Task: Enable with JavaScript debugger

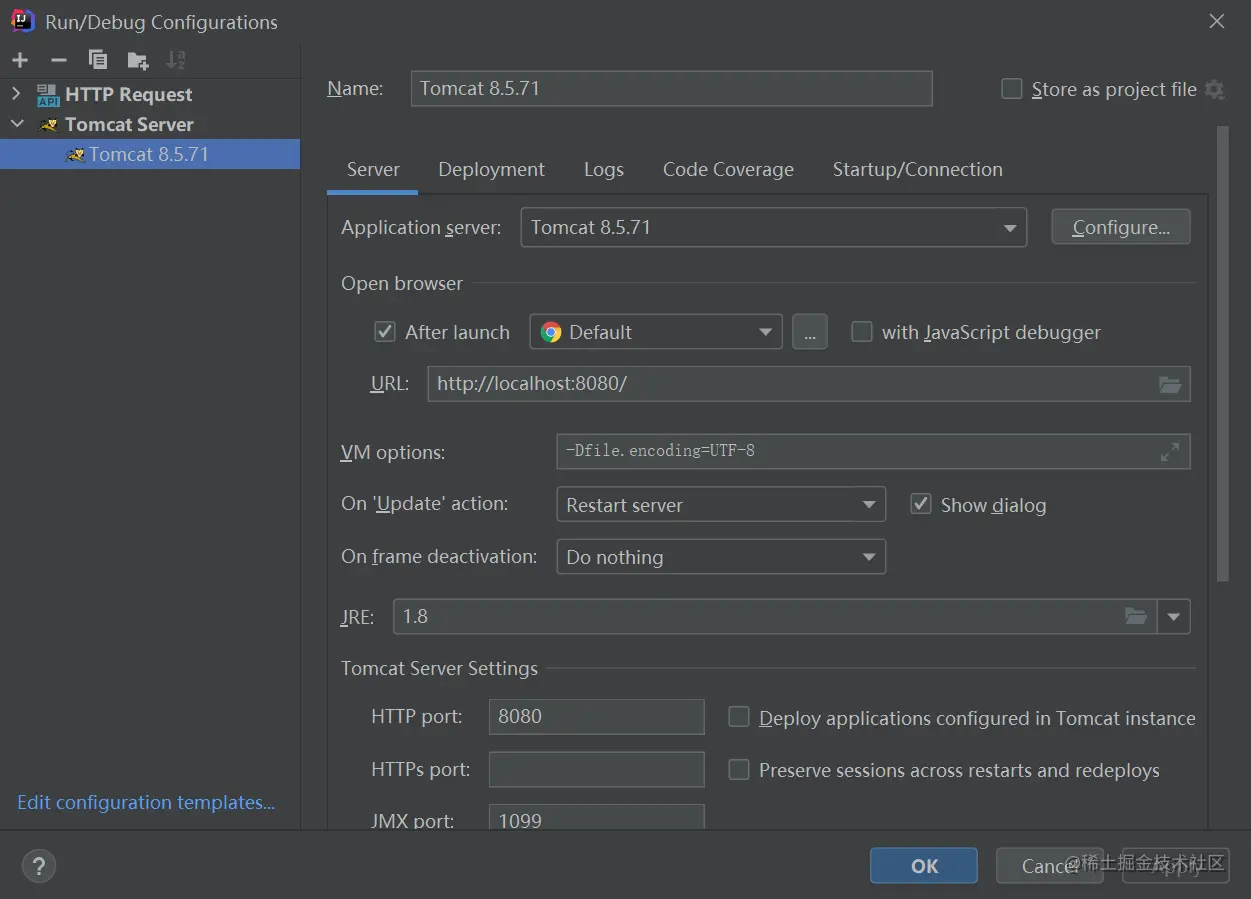Action: pyautogui.click(x=861, y=332)
